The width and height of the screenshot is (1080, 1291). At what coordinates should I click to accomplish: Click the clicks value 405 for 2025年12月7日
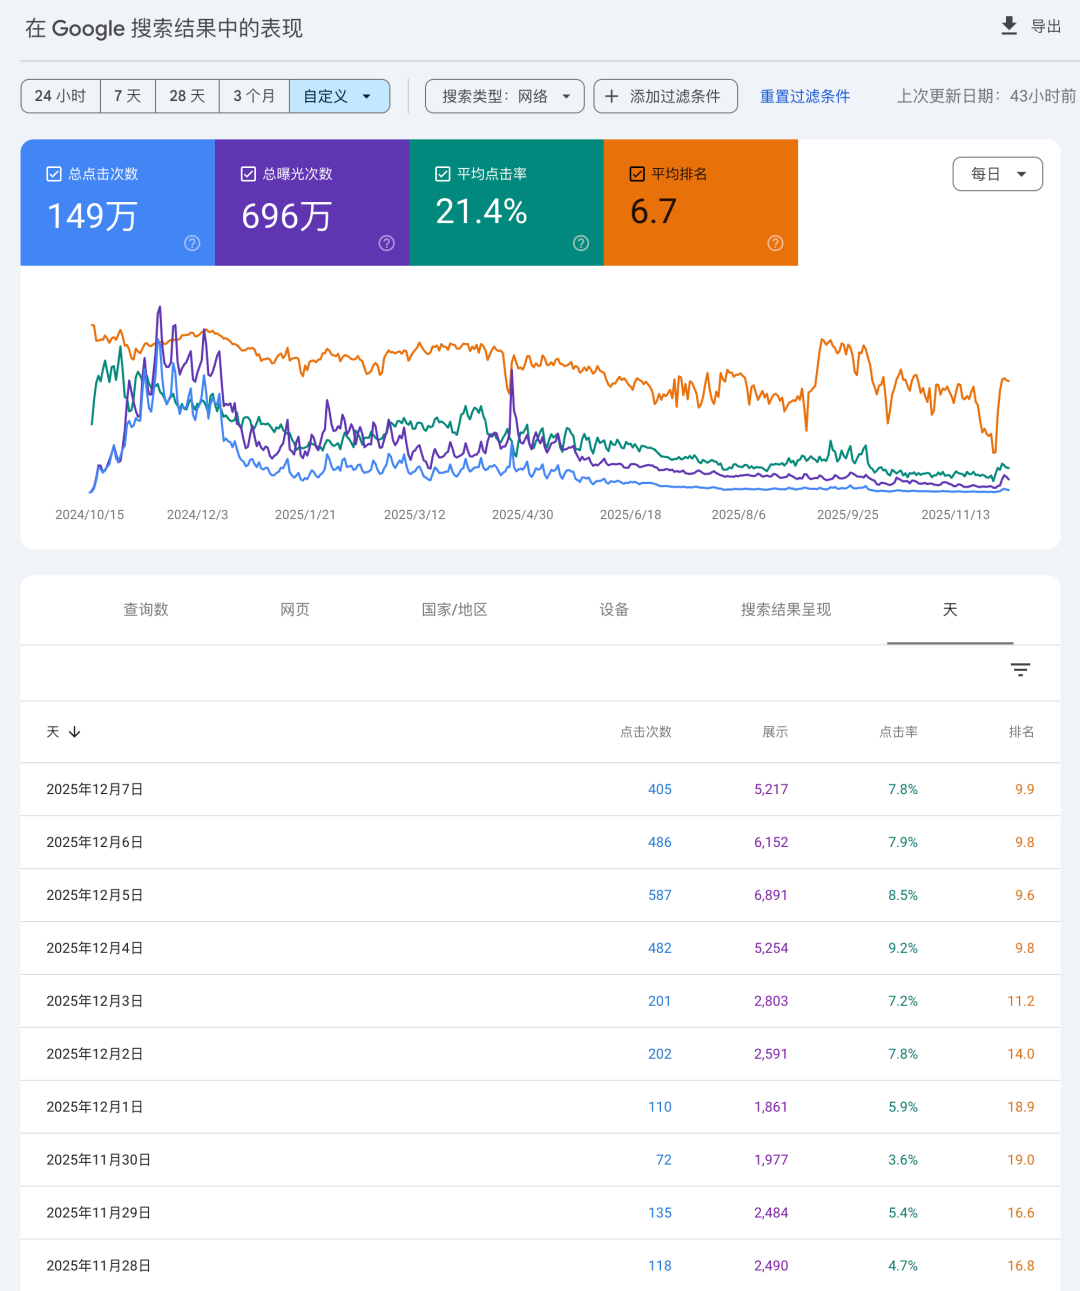660,789
